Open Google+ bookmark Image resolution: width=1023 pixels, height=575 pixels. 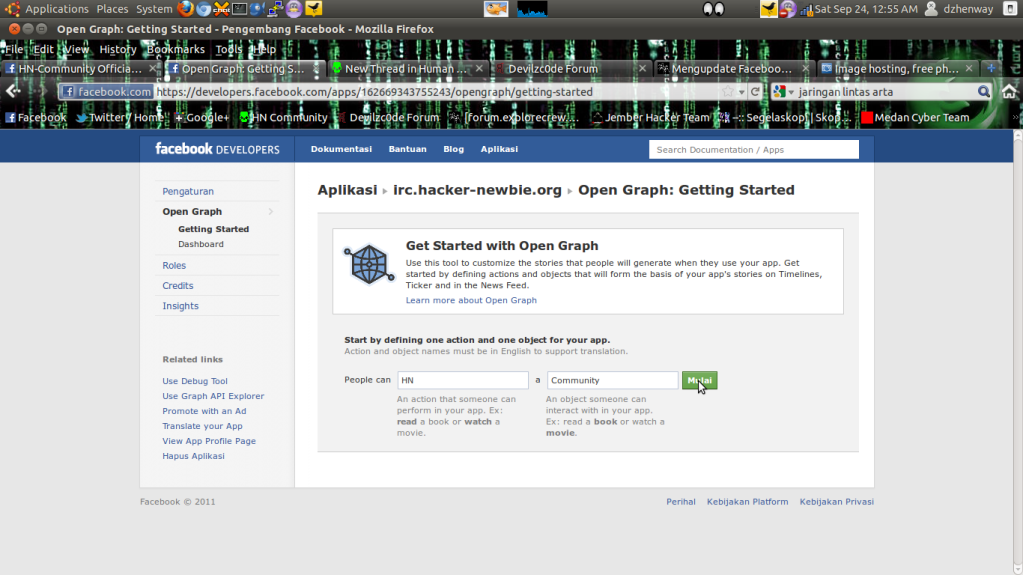202,117
